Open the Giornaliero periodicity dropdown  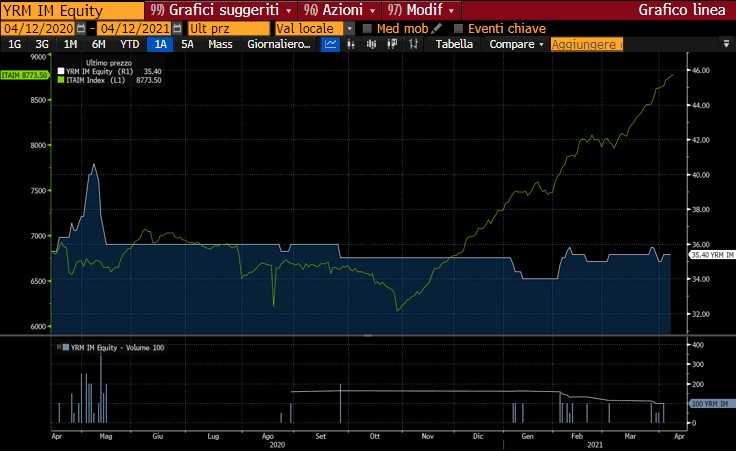(x=279, y=44)
